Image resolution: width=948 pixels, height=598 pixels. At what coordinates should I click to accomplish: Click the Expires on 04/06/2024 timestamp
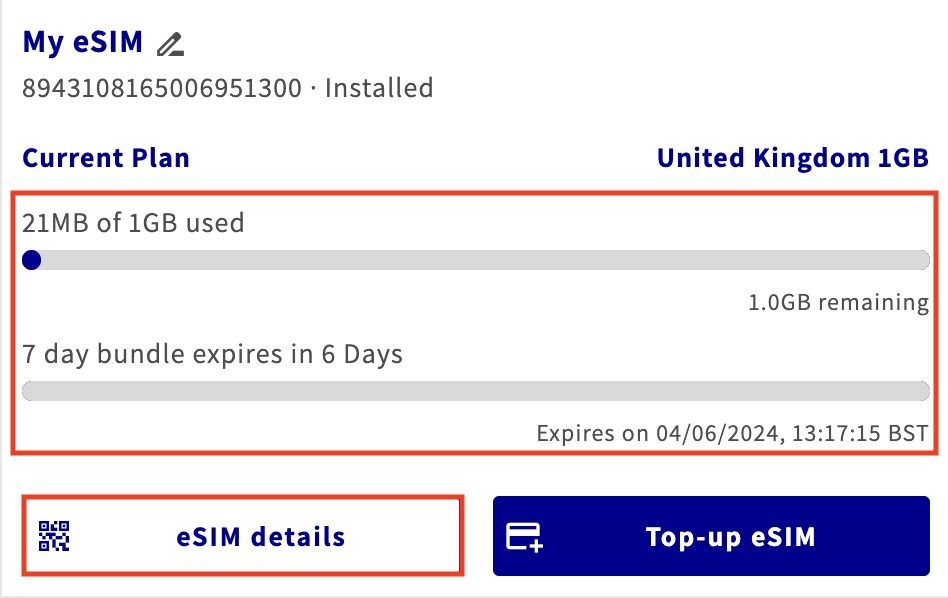tap(733, 434)
